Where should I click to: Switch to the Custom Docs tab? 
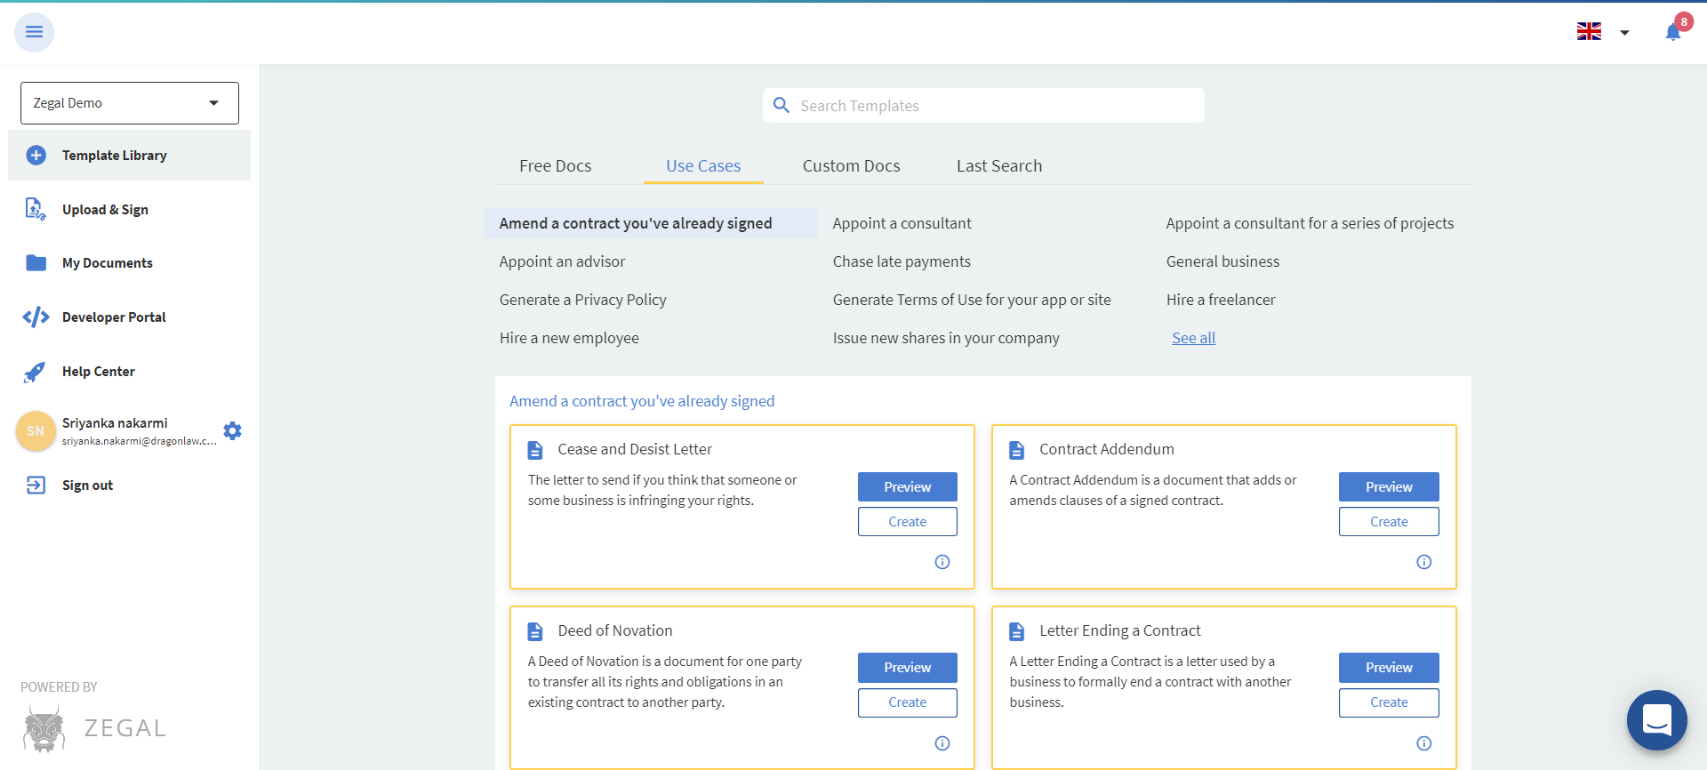click(x=851, y=166)
